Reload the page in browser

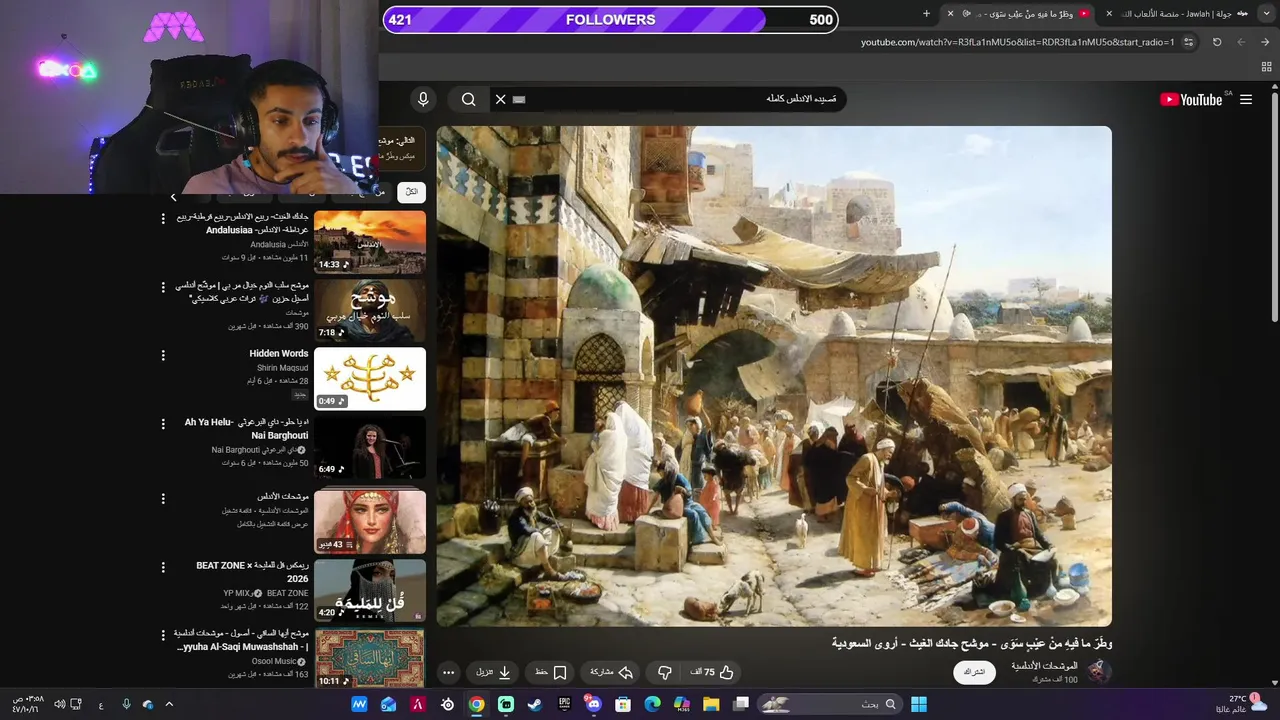1217,42
